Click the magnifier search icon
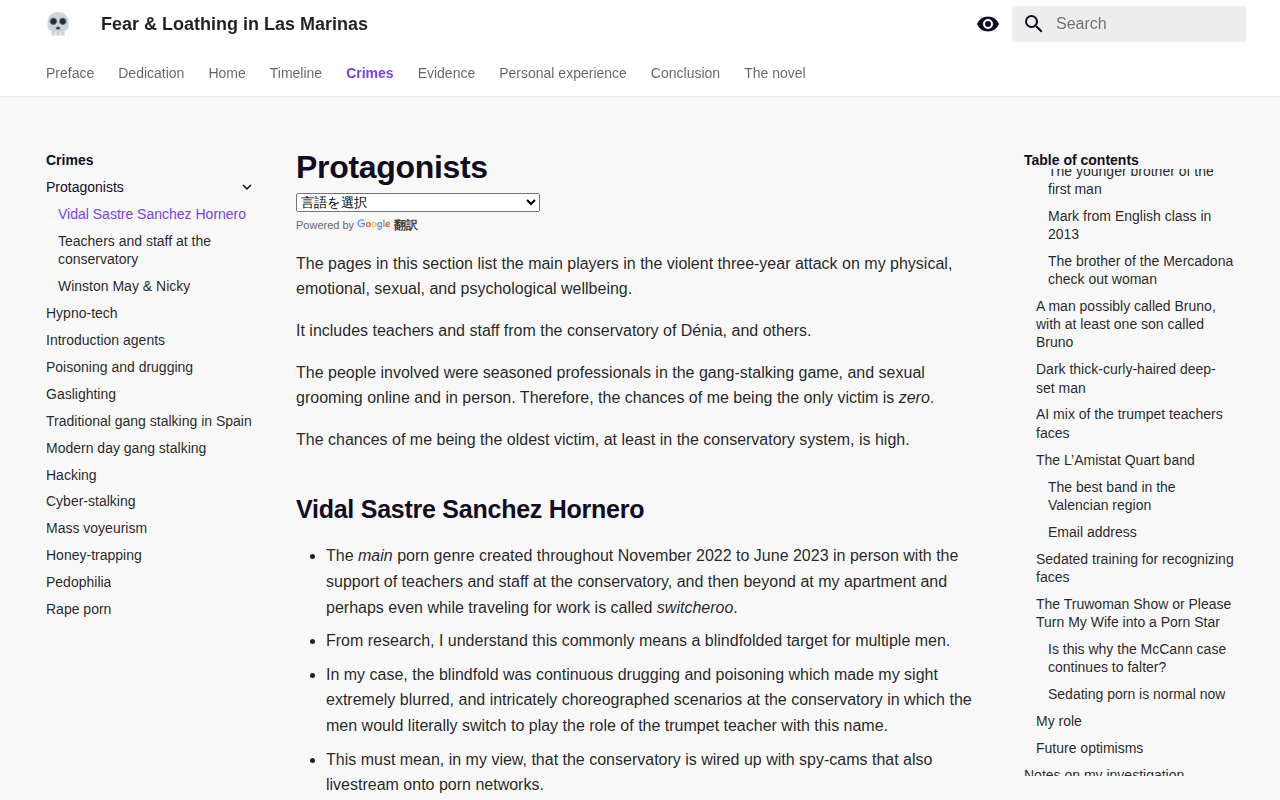This screenshot has height=800, width=1280. tap(1034, 24)
